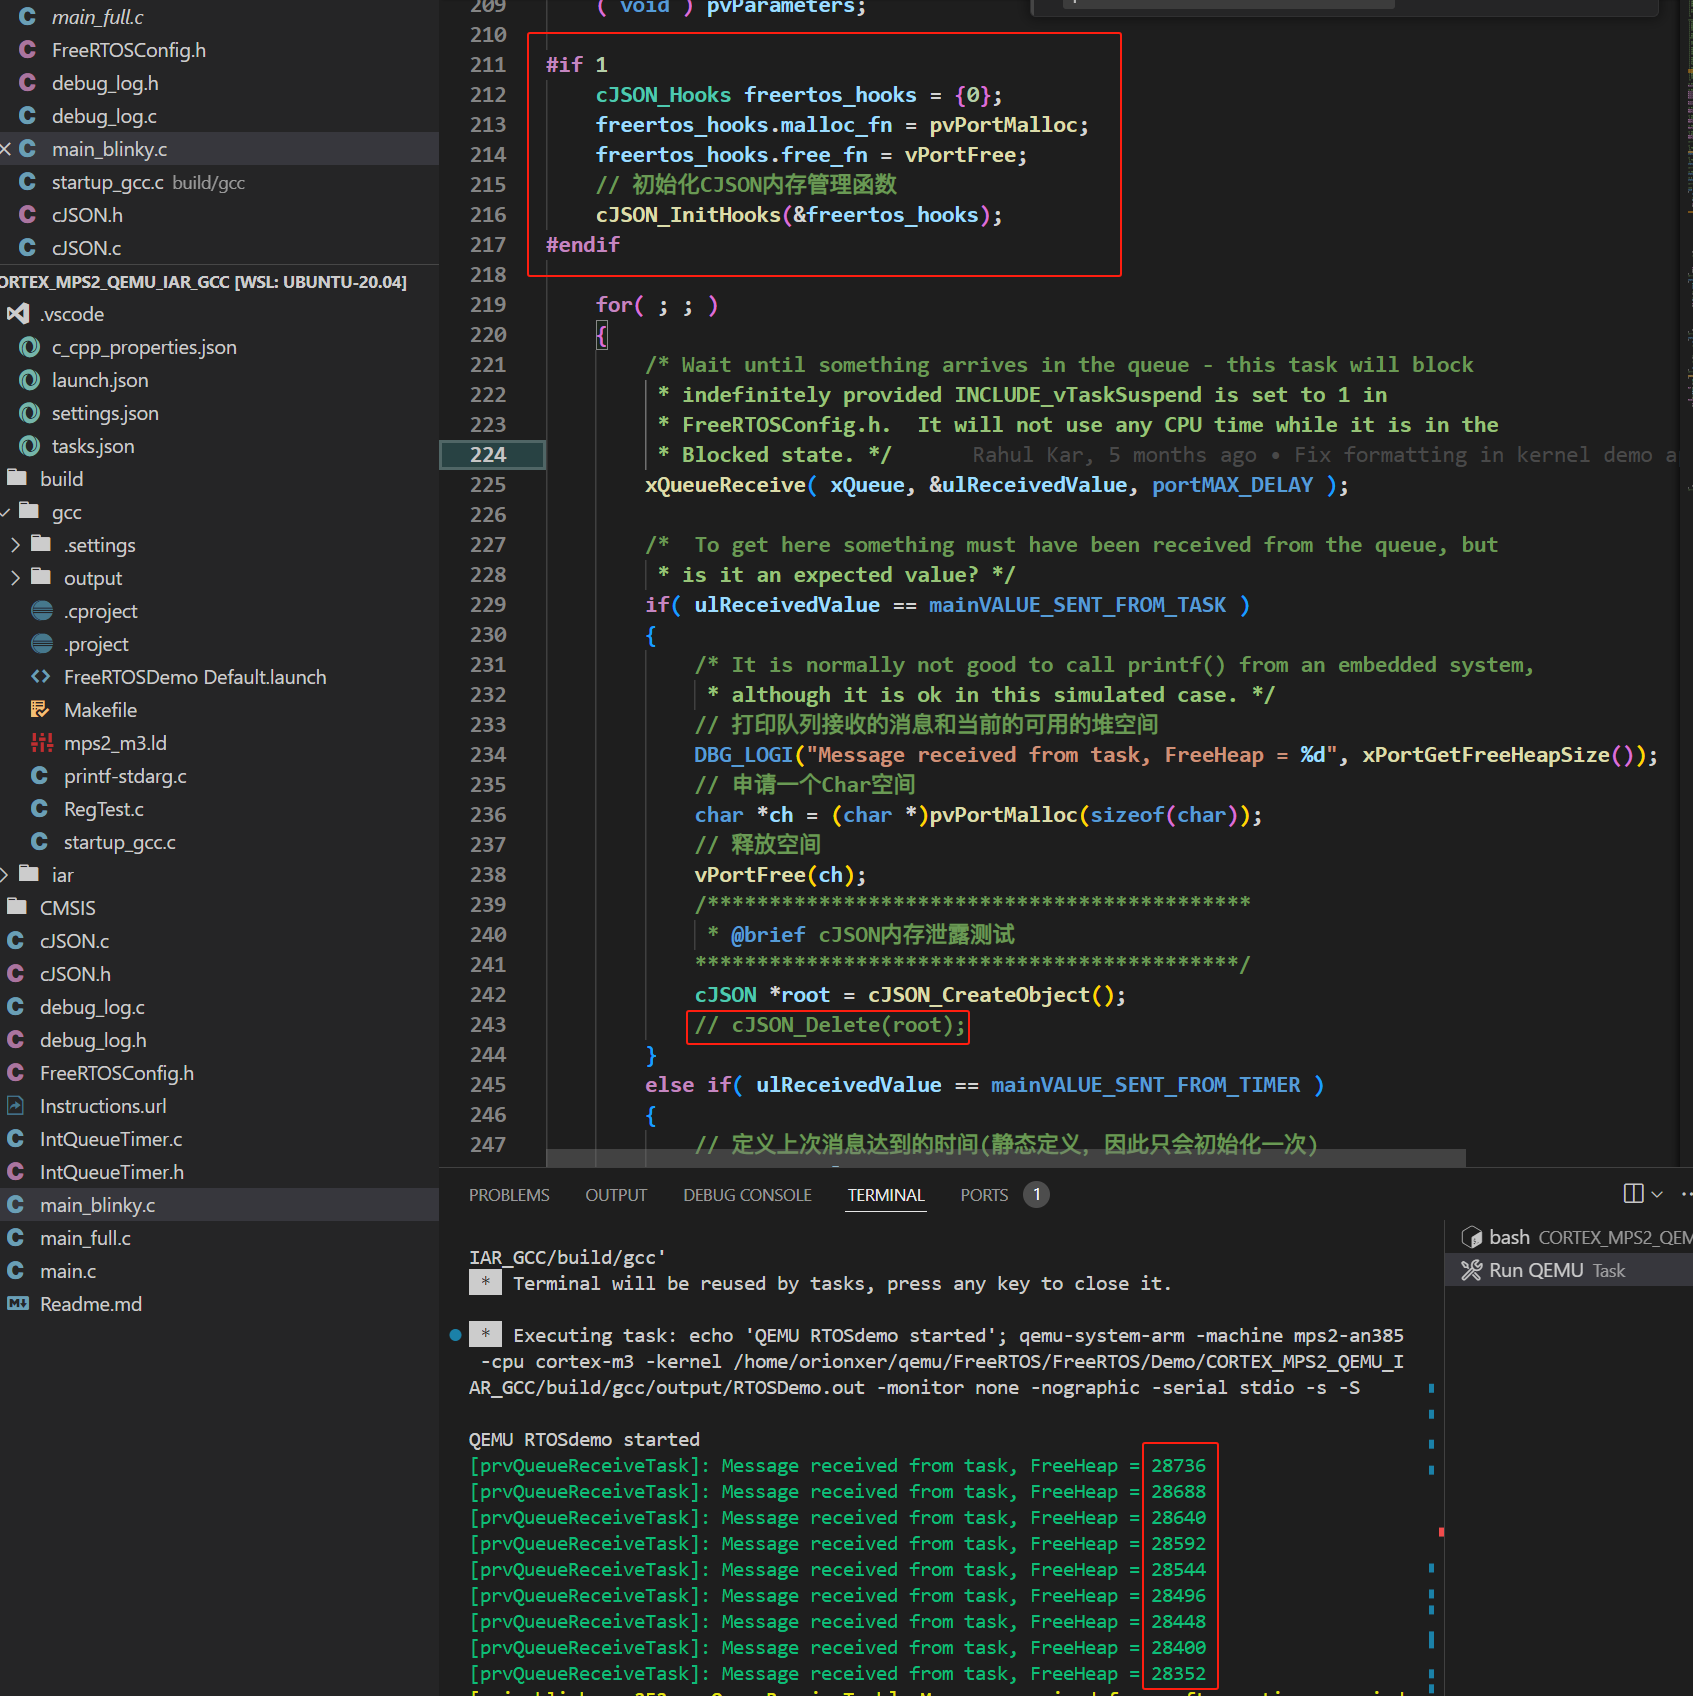Open printf-stdarg.c in gcc folder
Viewport: 1693px width, 1696px height.
(x=125, y=776)
